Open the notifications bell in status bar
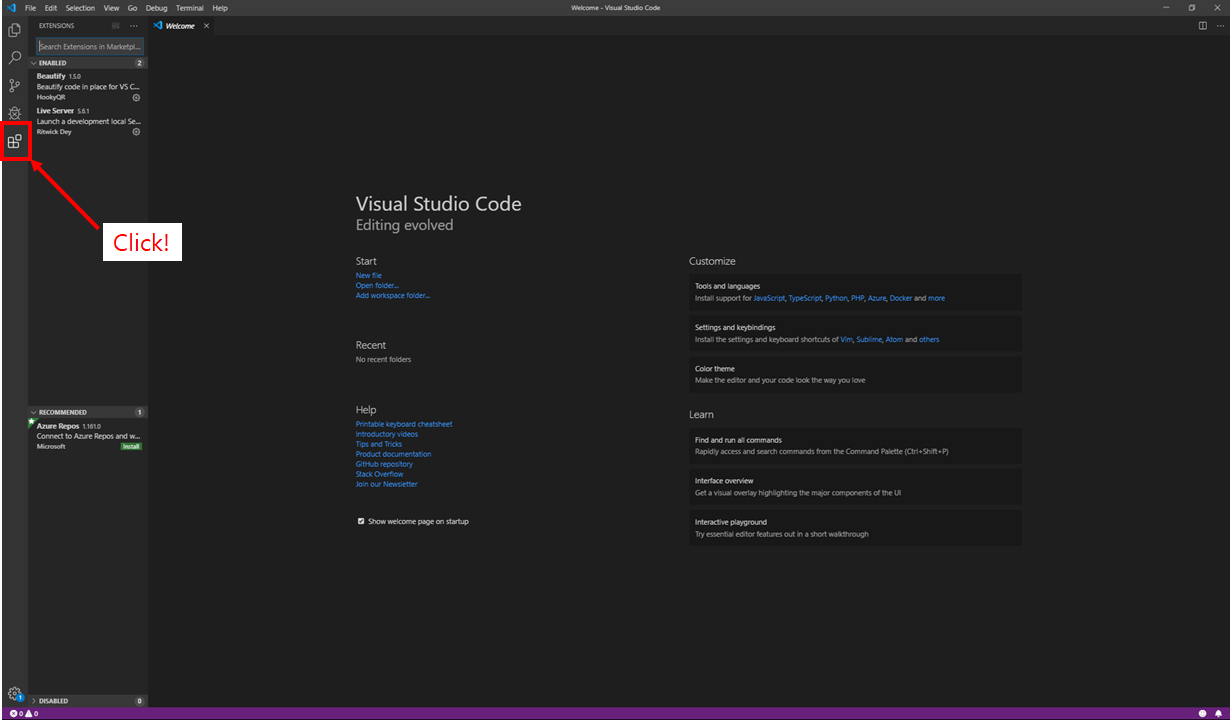The height and width of the screenshot is (720, 1230). point(1218,714)
